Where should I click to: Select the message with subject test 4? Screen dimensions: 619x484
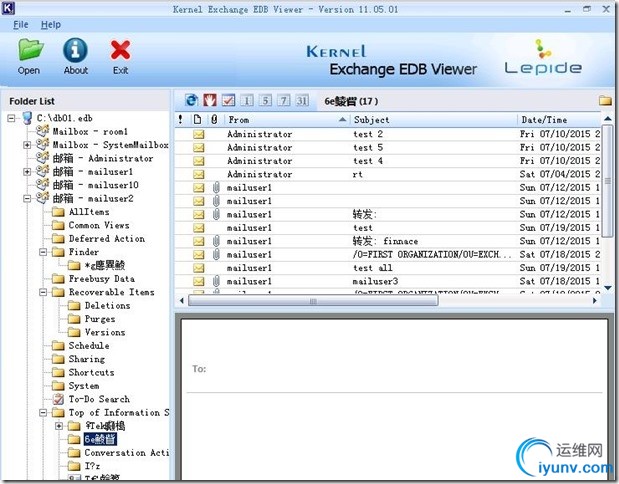pyautogui.click(x=388, y=161)
